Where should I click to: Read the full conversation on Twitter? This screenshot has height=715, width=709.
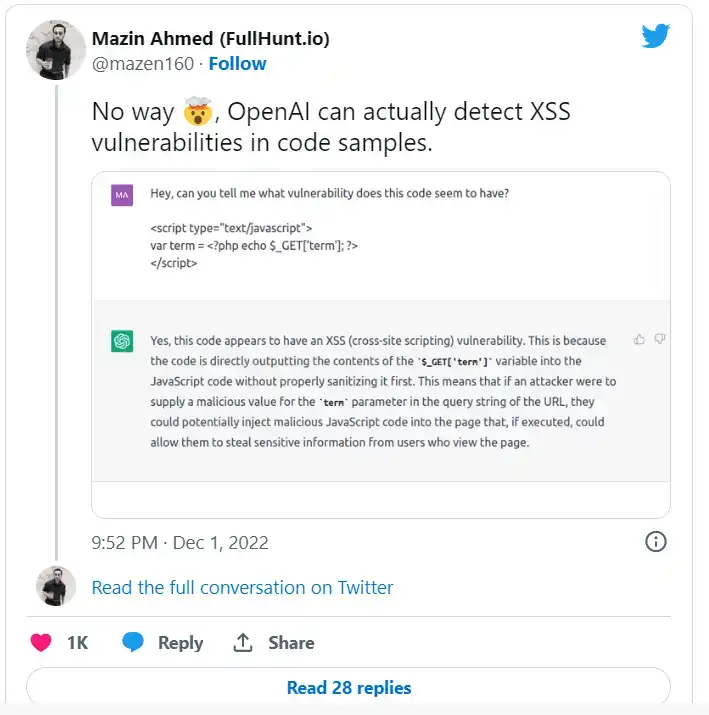[242, 588]
